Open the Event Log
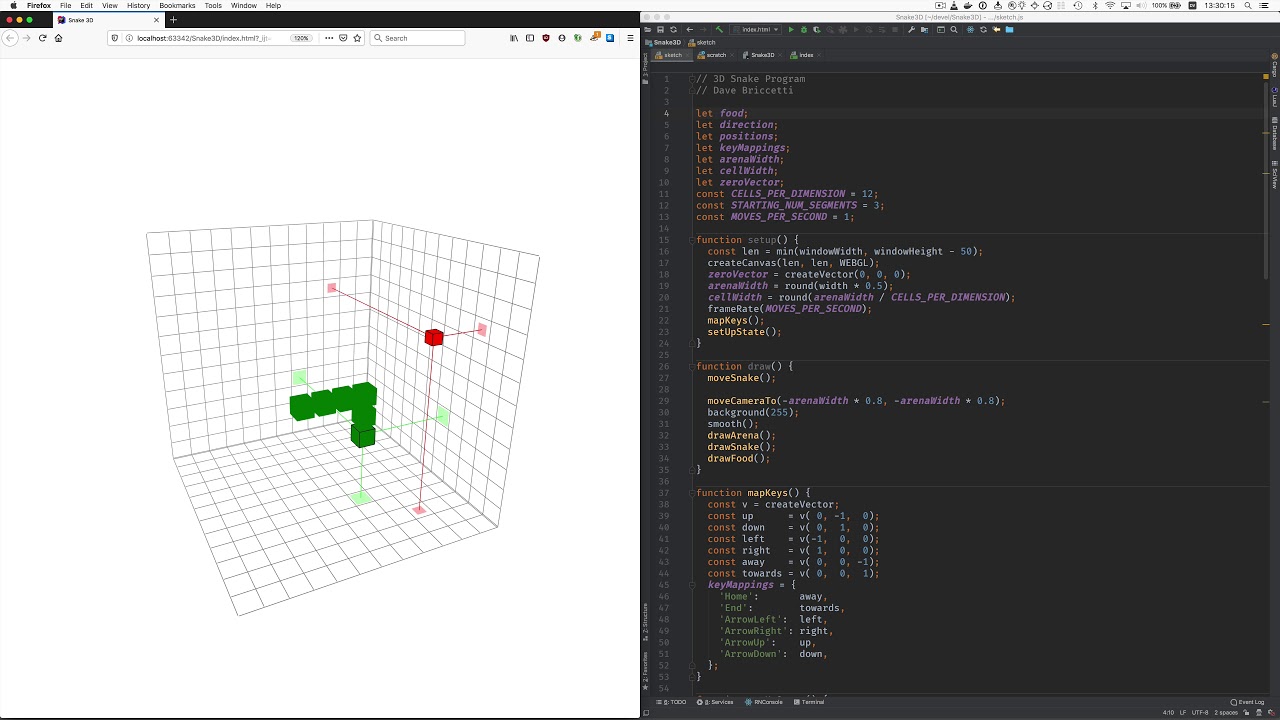Image resolution: width=1280 pixels, height=720 pixels. pos(1248,702)
